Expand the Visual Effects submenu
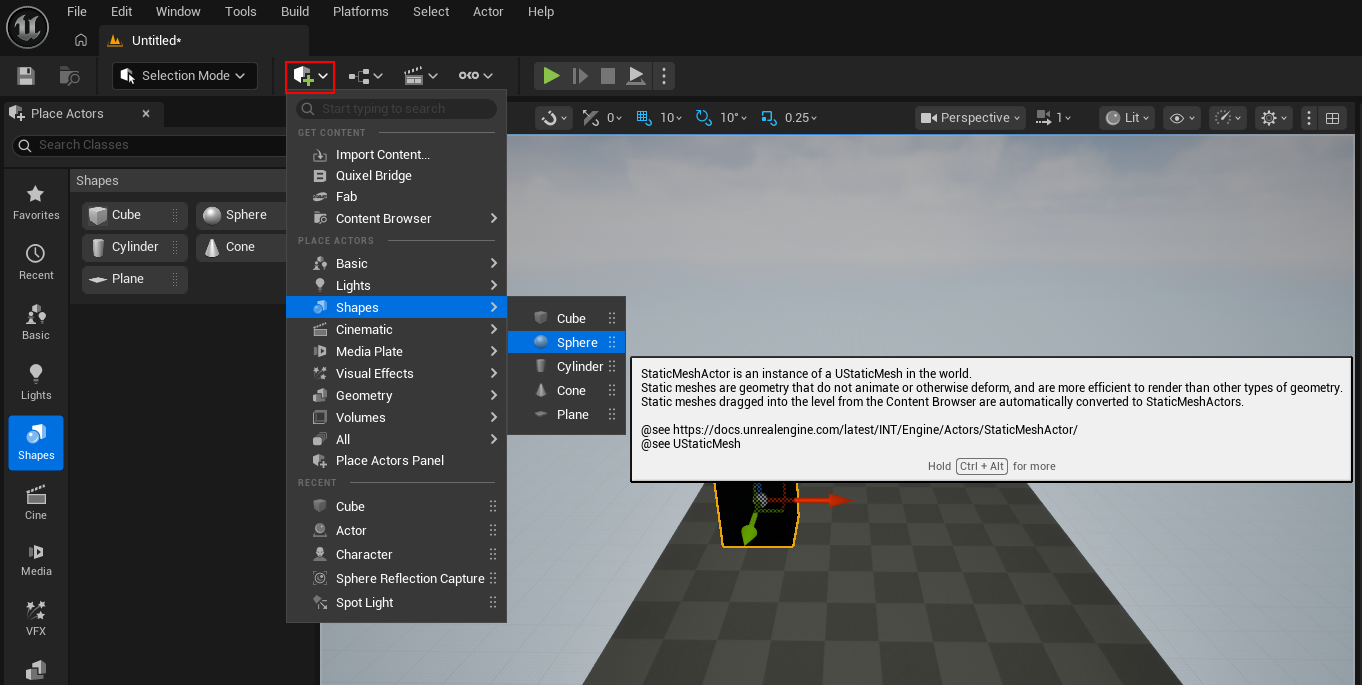1362x685 pixels. point(396,374)
